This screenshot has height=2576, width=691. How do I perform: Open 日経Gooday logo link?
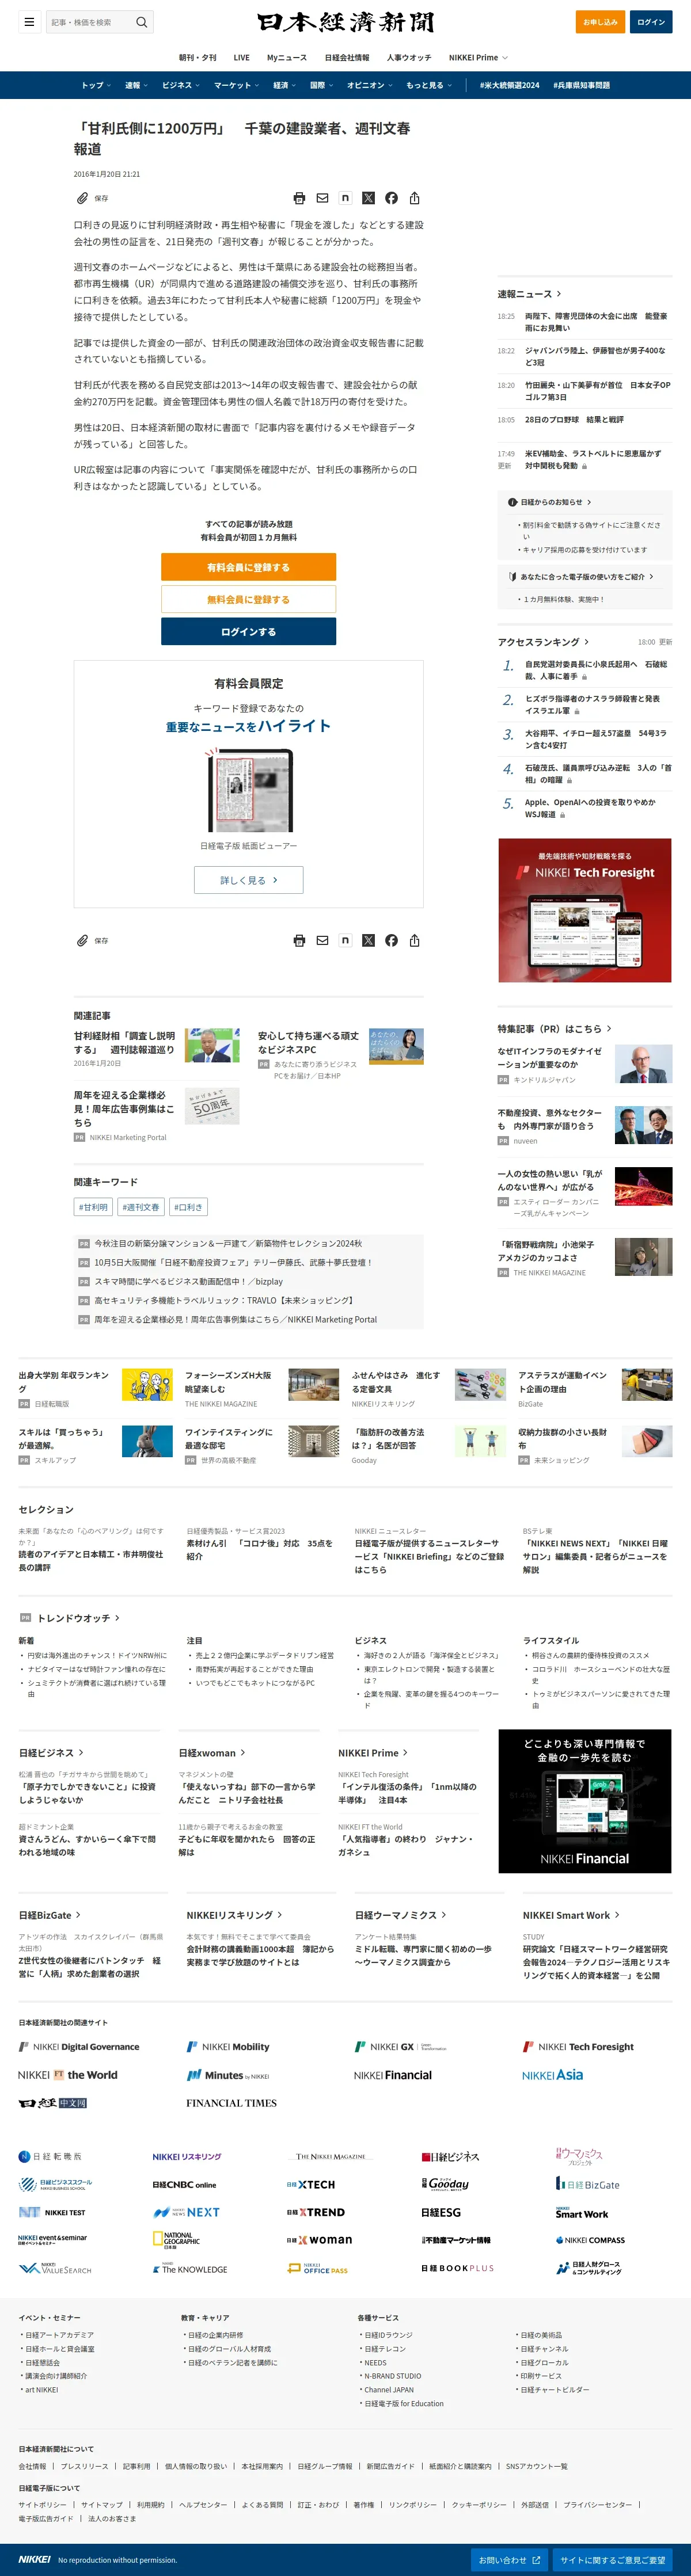point(445,2184)
